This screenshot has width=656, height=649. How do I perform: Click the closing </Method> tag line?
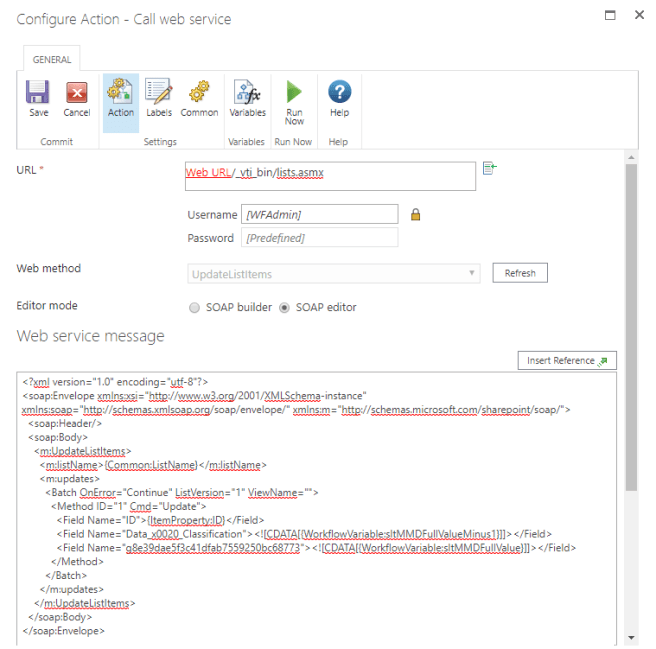click(x=77, y=562)
